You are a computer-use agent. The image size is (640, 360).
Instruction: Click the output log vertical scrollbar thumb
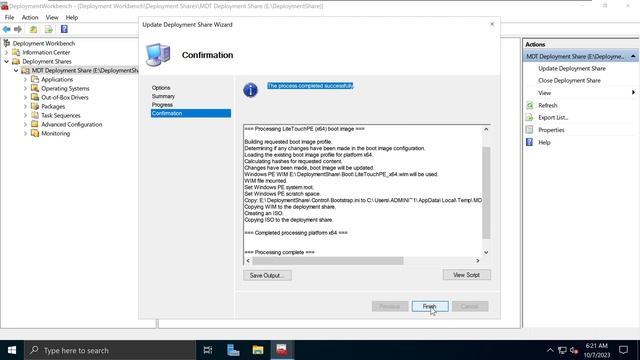pyautogui.click(x=486, y=193)
